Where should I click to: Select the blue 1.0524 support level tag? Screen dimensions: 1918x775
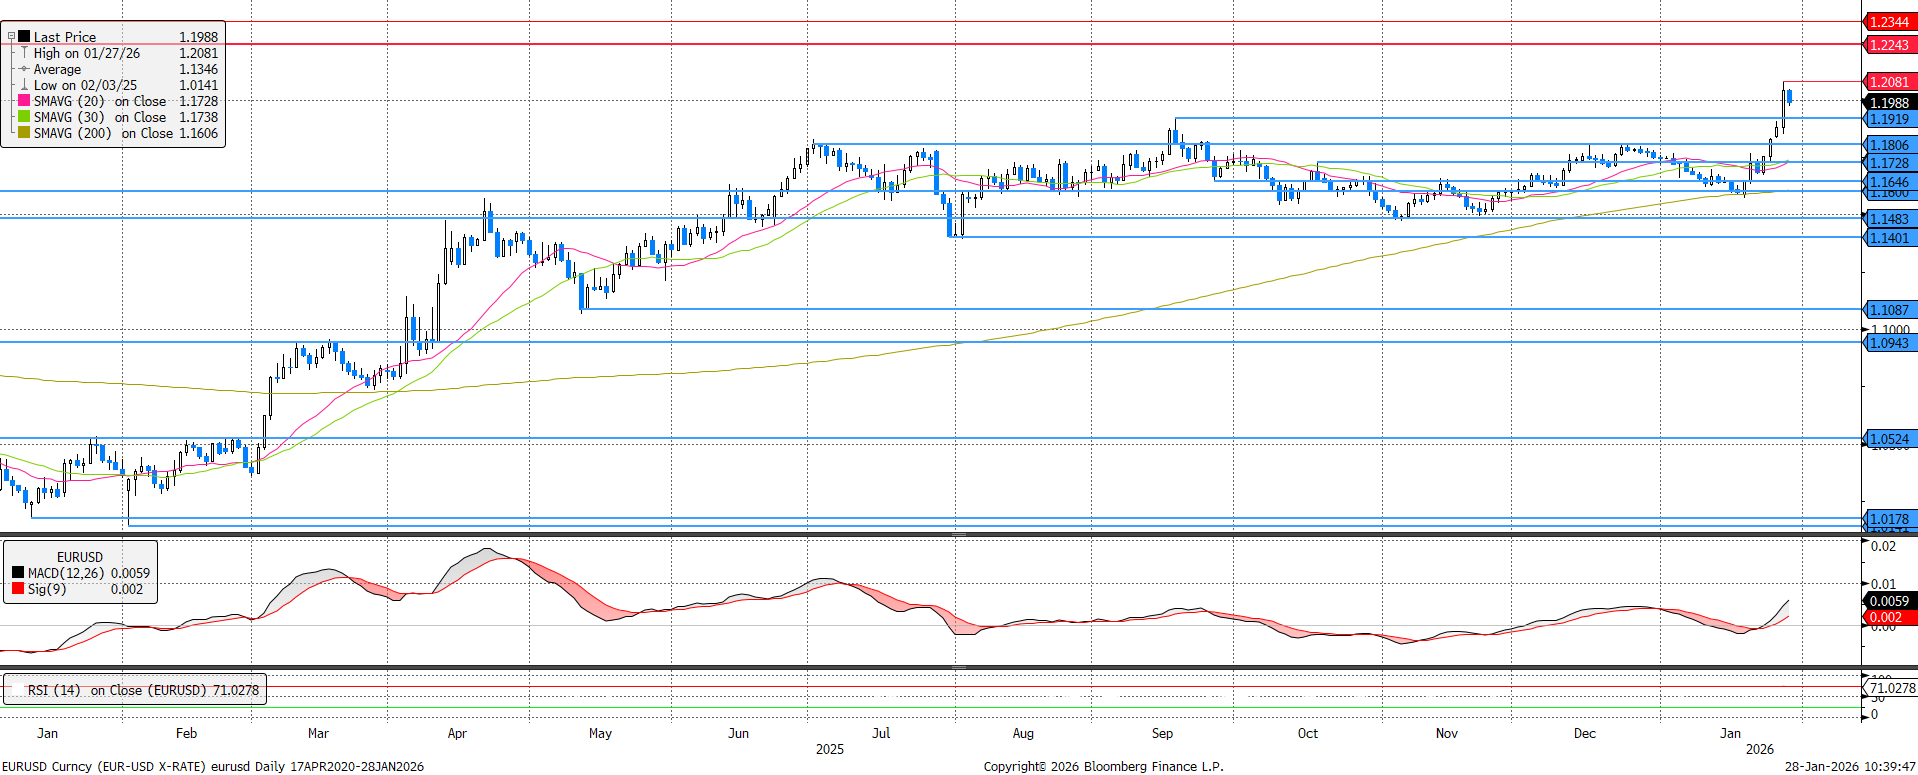[x=1888, y=439]
